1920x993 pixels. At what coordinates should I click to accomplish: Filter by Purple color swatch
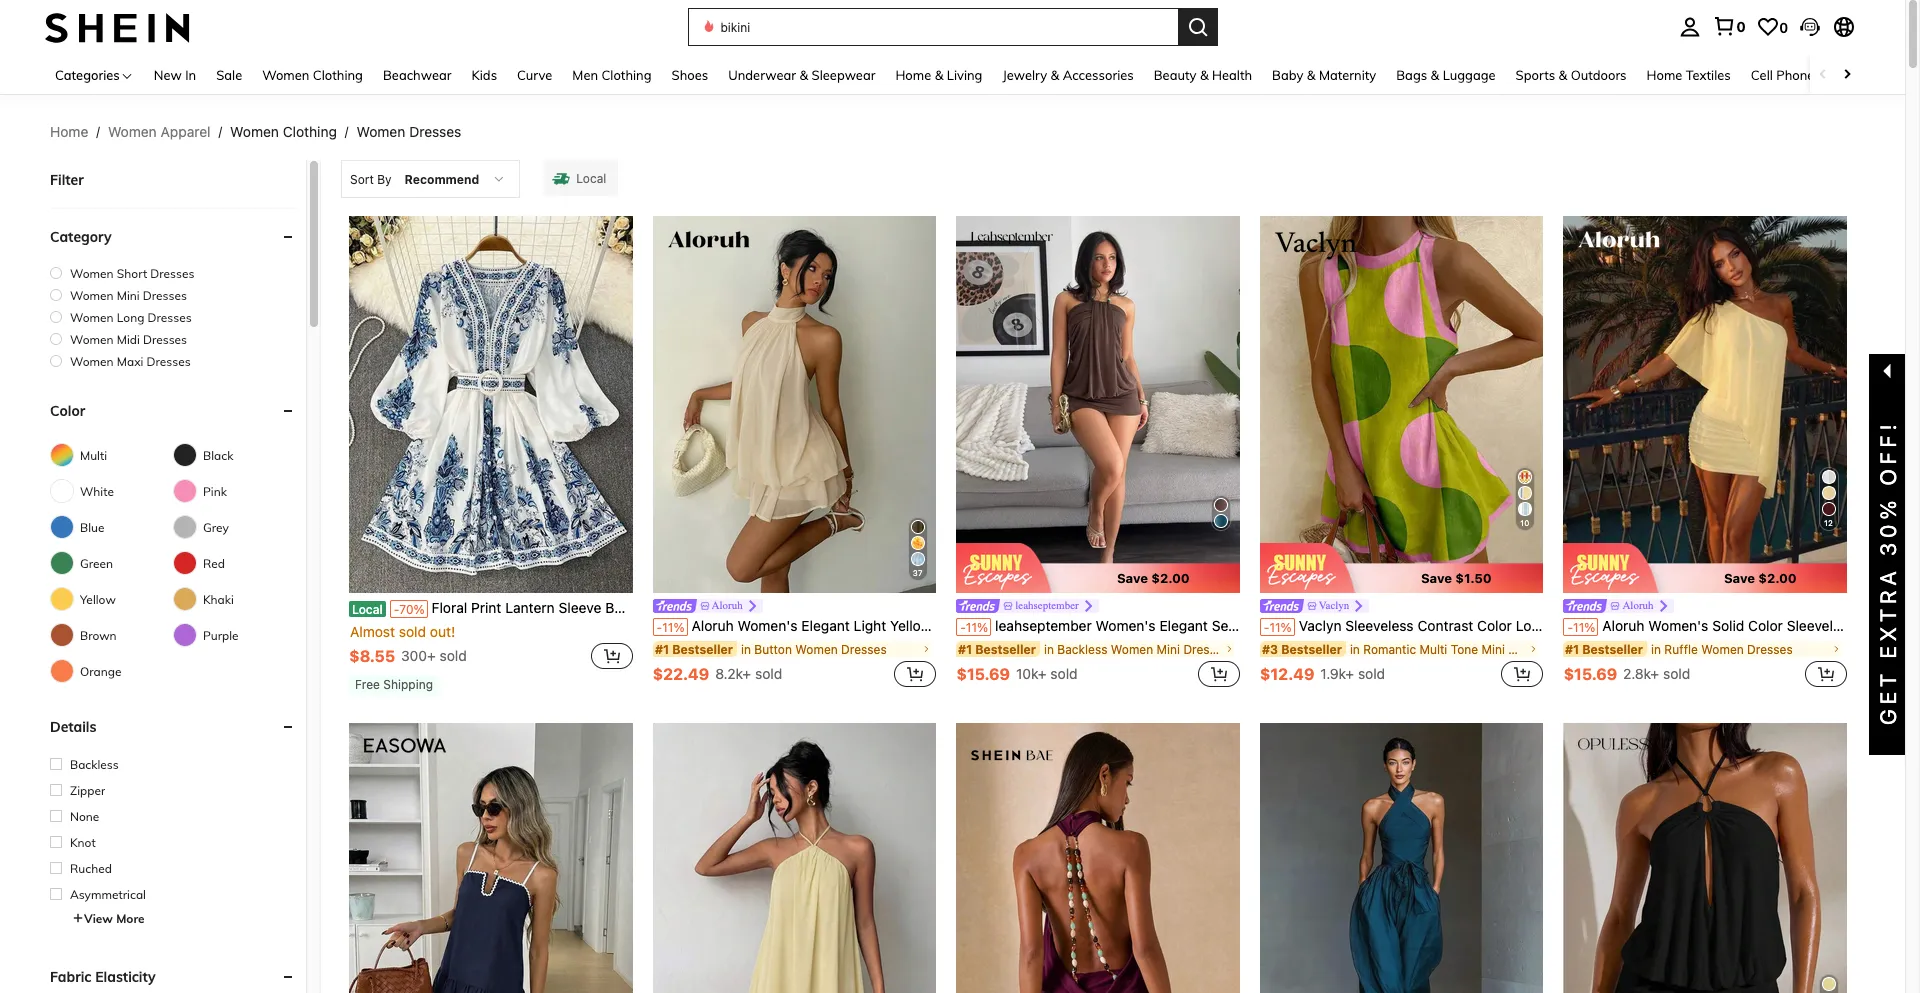(x=185, y=635)
